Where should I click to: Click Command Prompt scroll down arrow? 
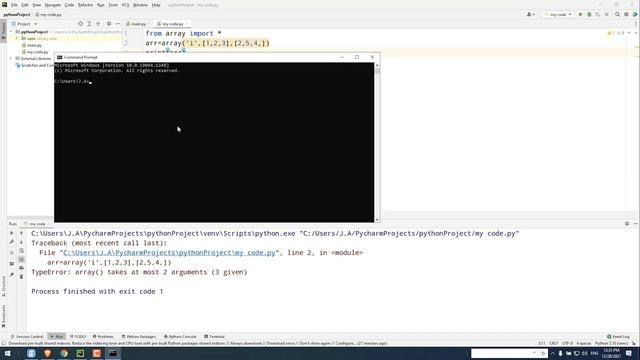377,220
